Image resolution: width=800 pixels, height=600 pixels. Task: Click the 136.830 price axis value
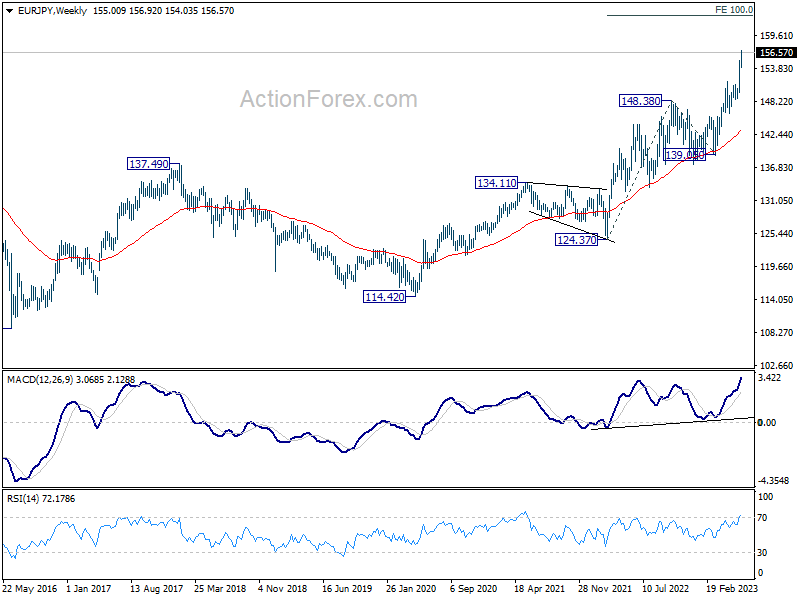777,167
